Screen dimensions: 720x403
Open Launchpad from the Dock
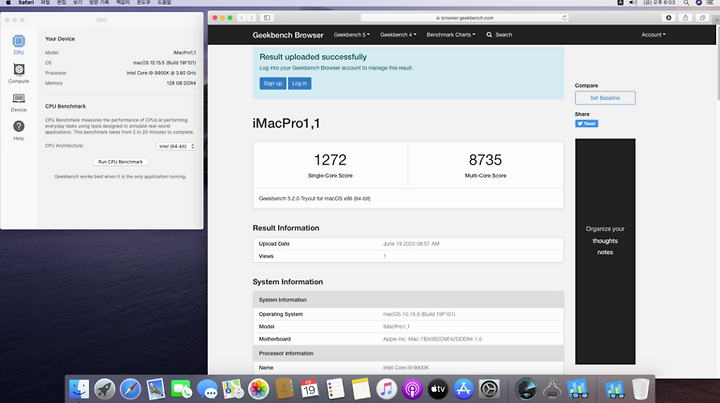(105, 389)
